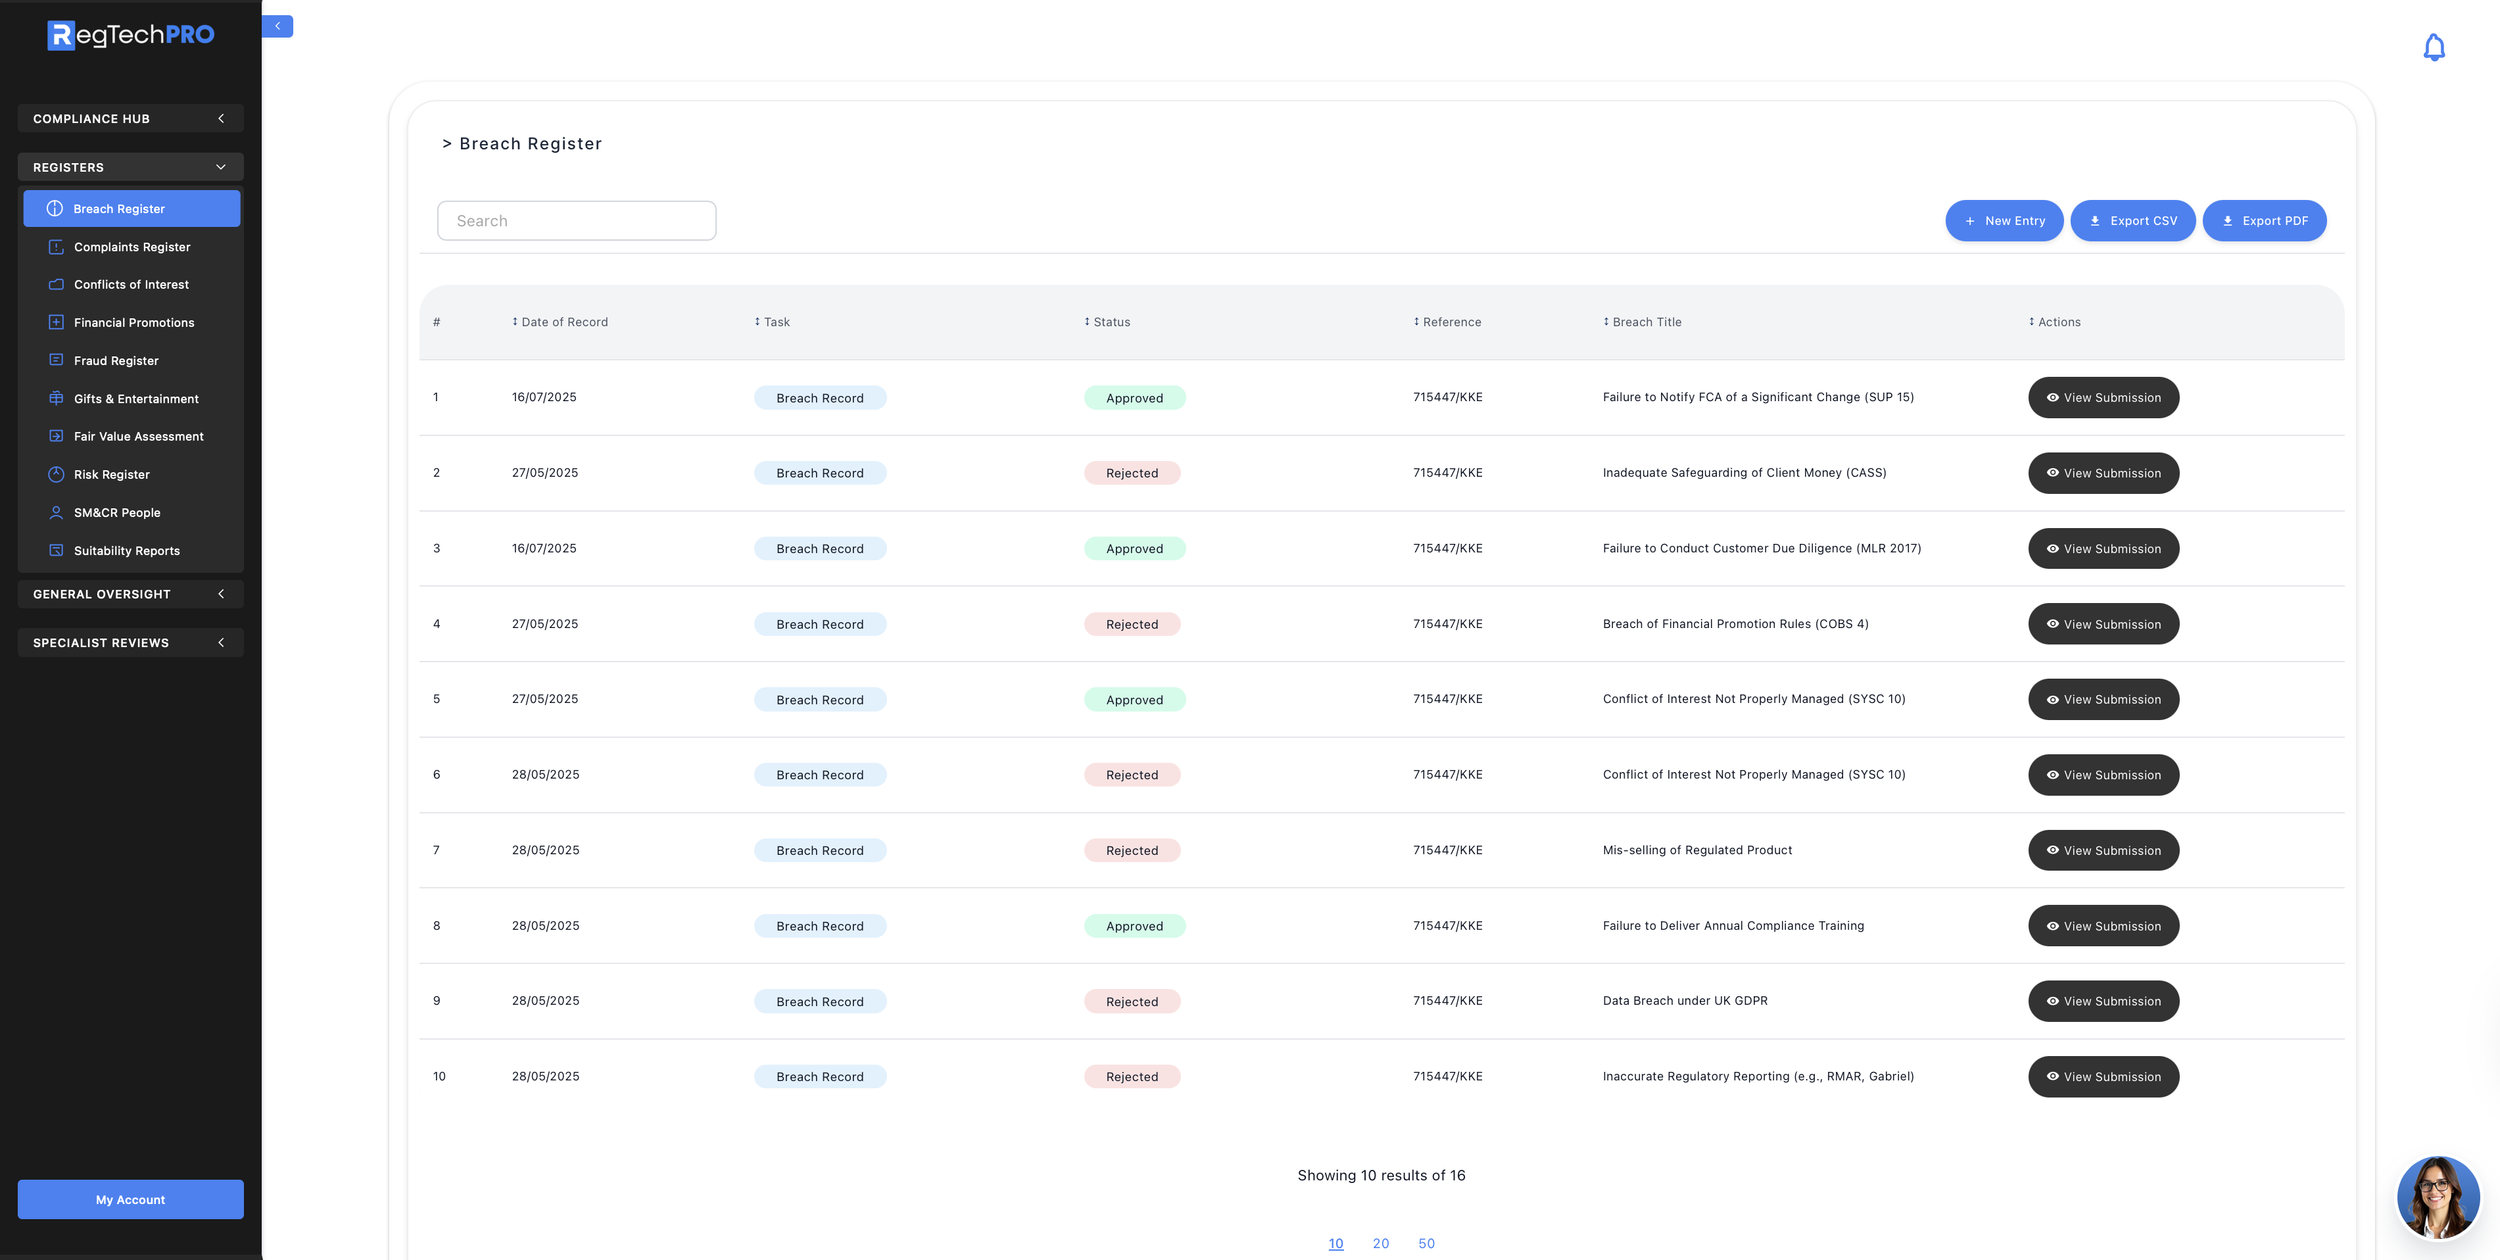Image resolution: width=2500 pixels, height=1260 pixels.
Task: Expand the Specialist Reviews section
Action: [x=130, y=642]
